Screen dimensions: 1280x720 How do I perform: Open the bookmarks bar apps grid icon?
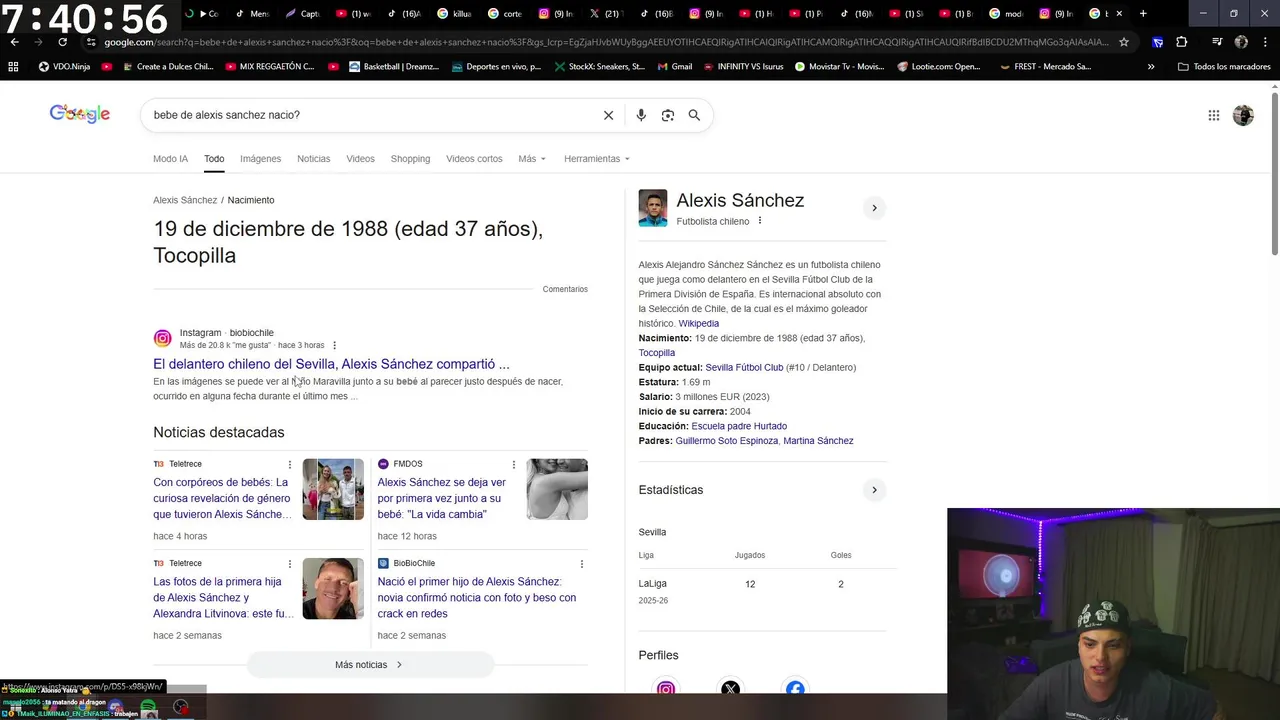click(13, 67)
